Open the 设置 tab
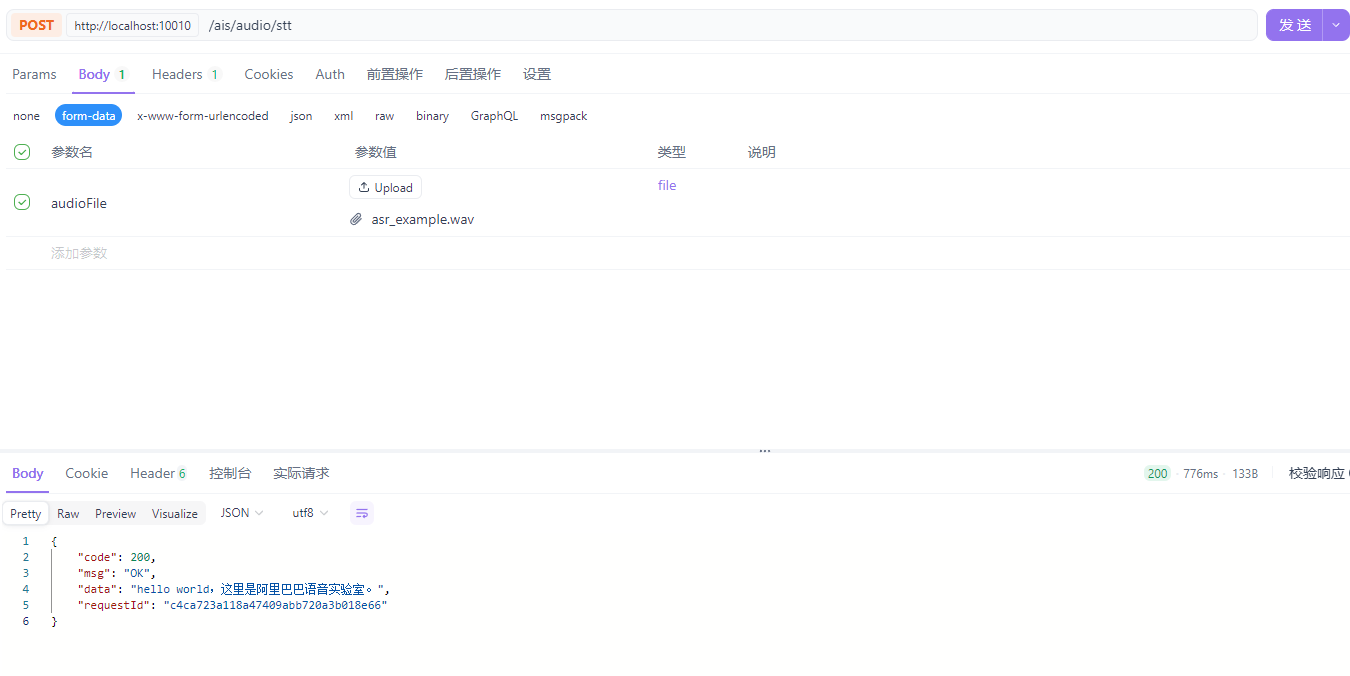The height and width of the screenshot is (676, 1350). click(x=537, y=74)
